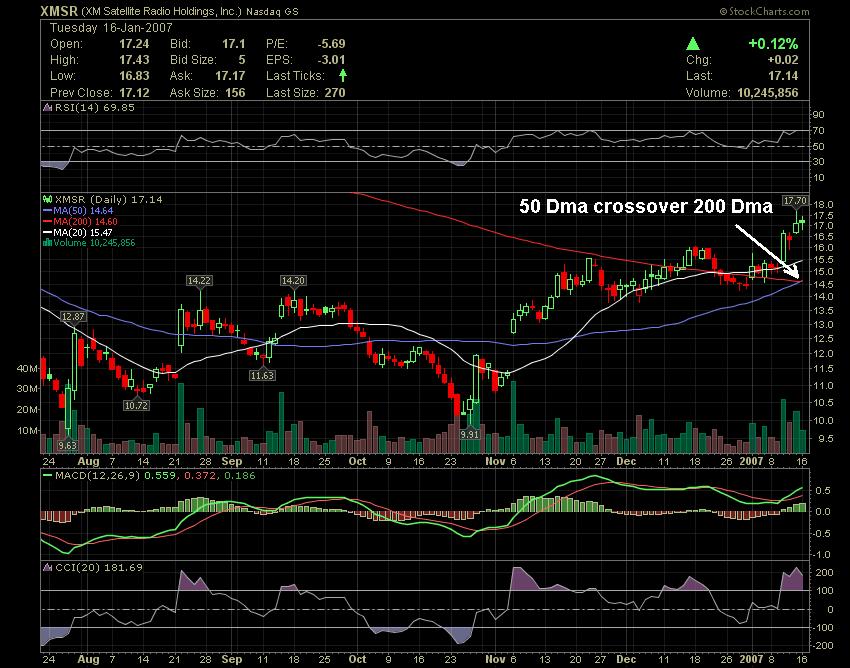Click the red MA(200) line swatch in legend
Viewport: 850px width, 668px height.
(47, 222)
